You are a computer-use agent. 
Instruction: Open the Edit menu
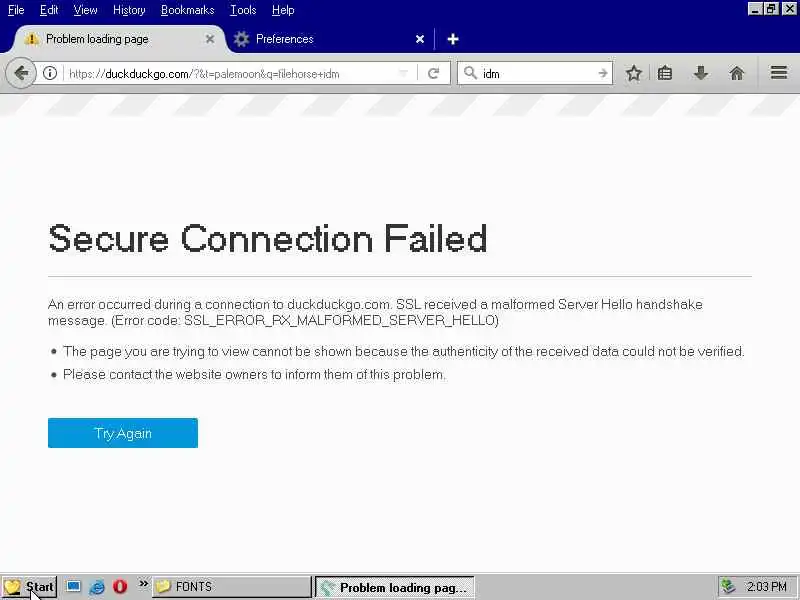pyautogui.click(x=49, y=10)
